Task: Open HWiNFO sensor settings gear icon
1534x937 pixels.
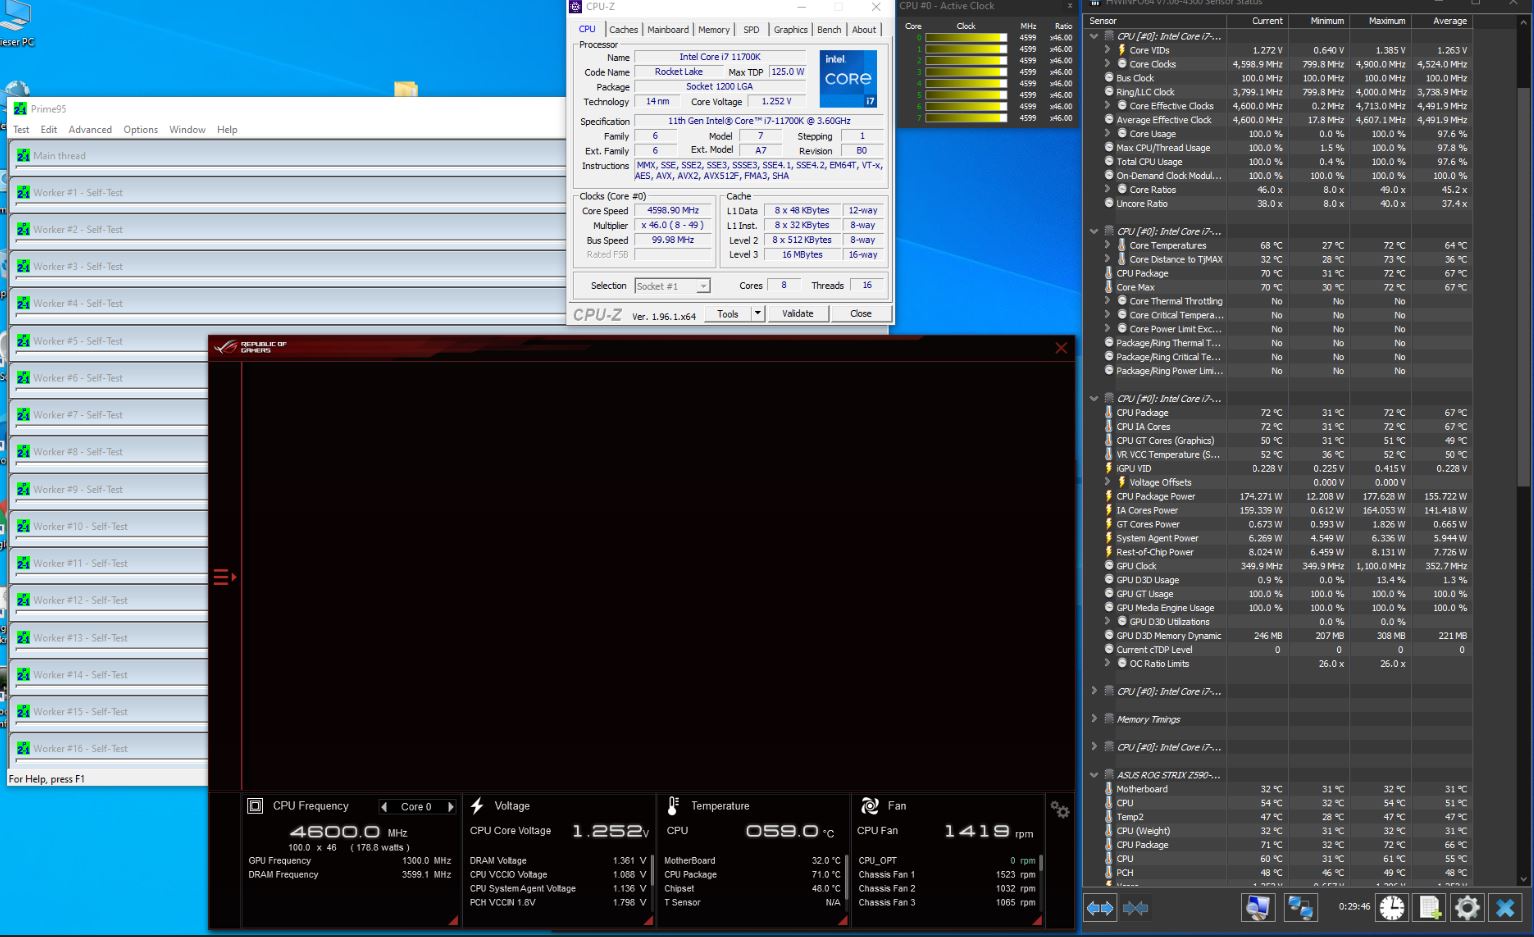Action: coord(1467,907)
